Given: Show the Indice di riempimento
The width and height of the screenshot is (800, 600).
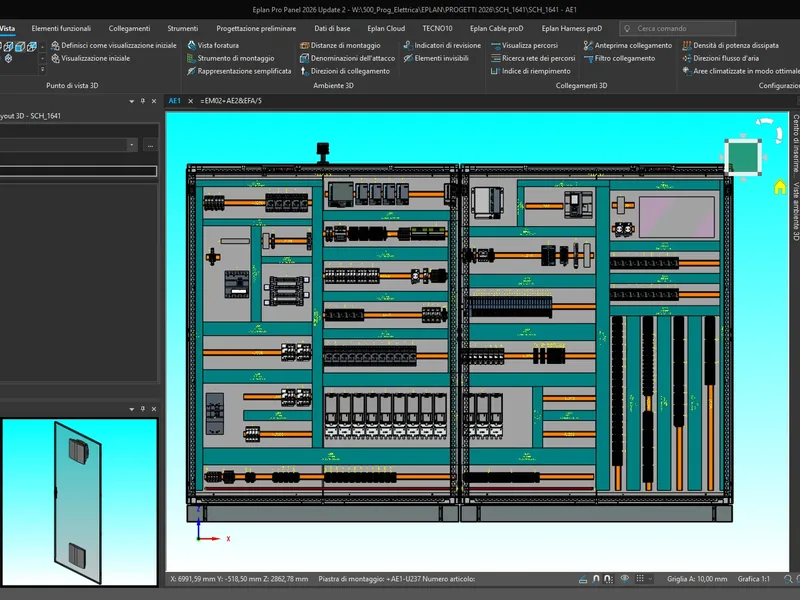Looking at the screenshot, I should (x=531, y=71).
